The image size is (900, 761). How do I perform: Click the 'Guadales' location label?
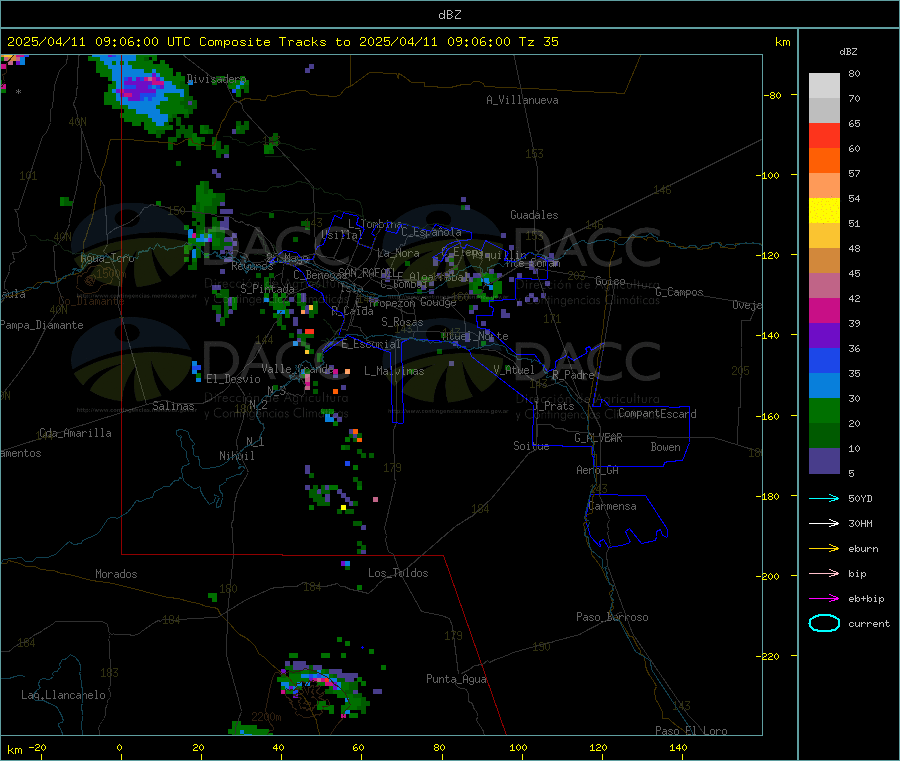(534, 215)
